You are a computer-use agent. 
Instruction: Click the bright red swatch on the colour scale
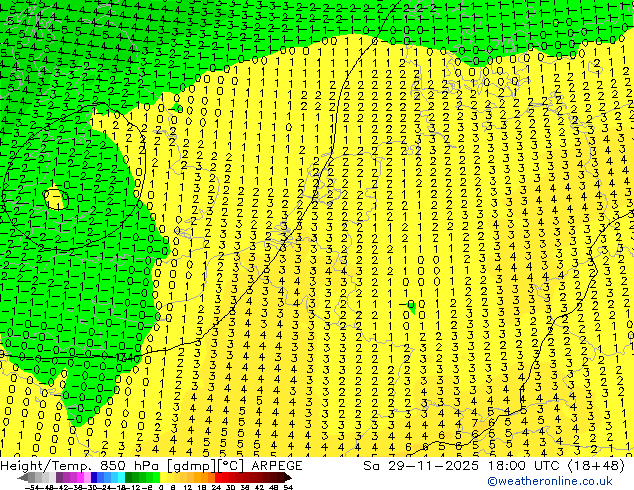(x=218, y=478)
